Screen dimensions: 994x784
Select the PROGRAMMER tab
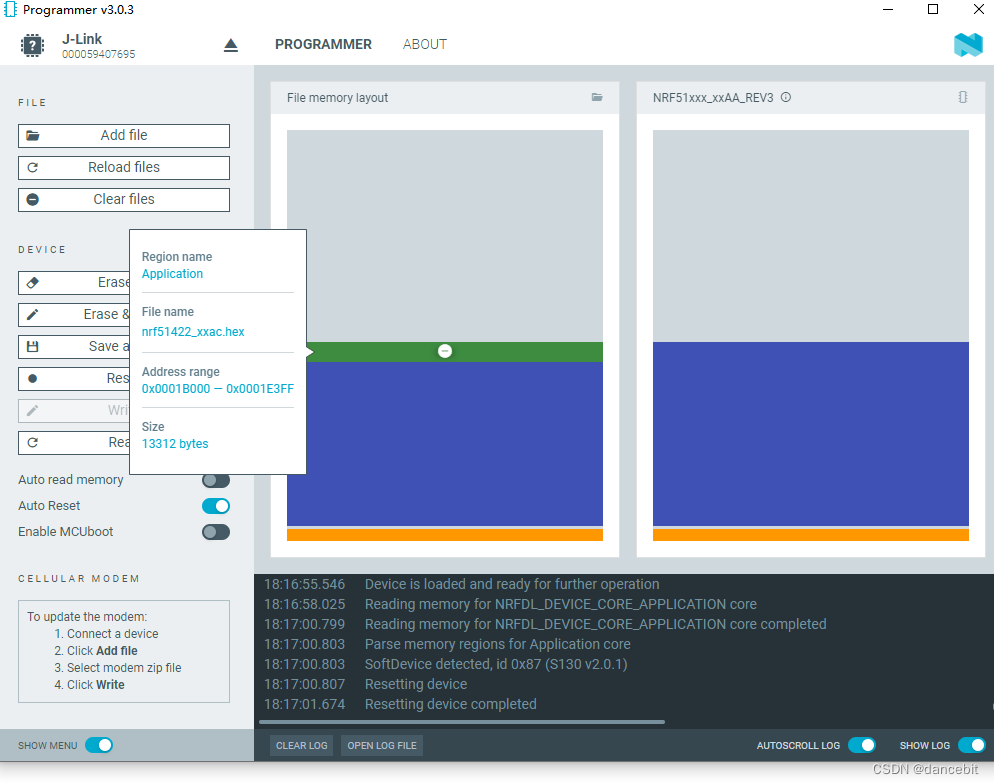click(323, 44)
